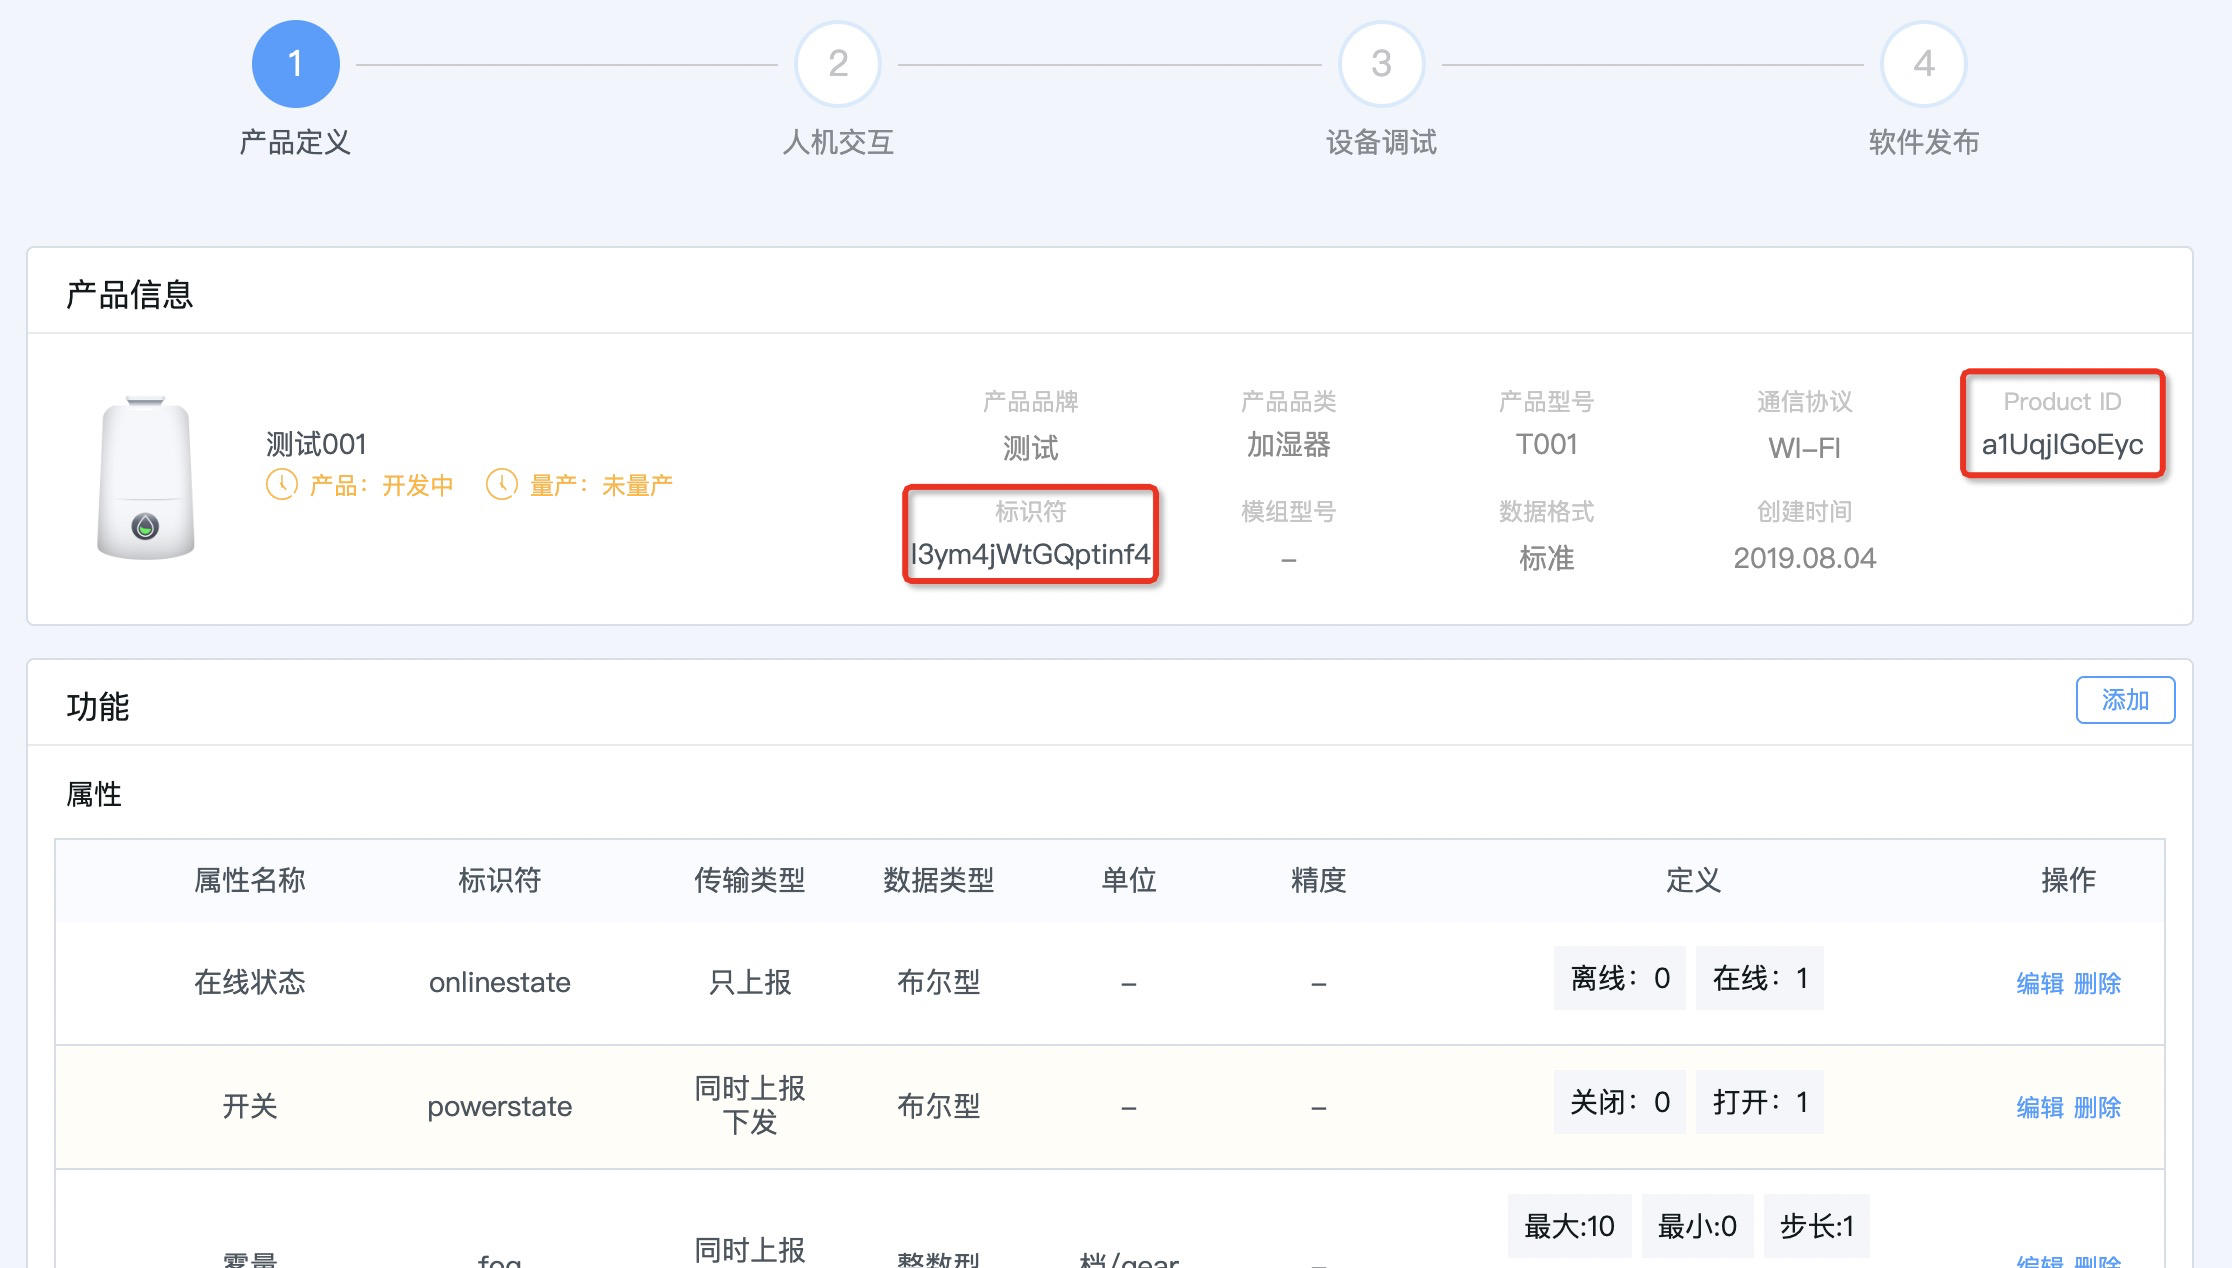Click the 离线：0 definition tag
The height and width of the screenshot is (1268, 2232).
tap(1619, 978)
